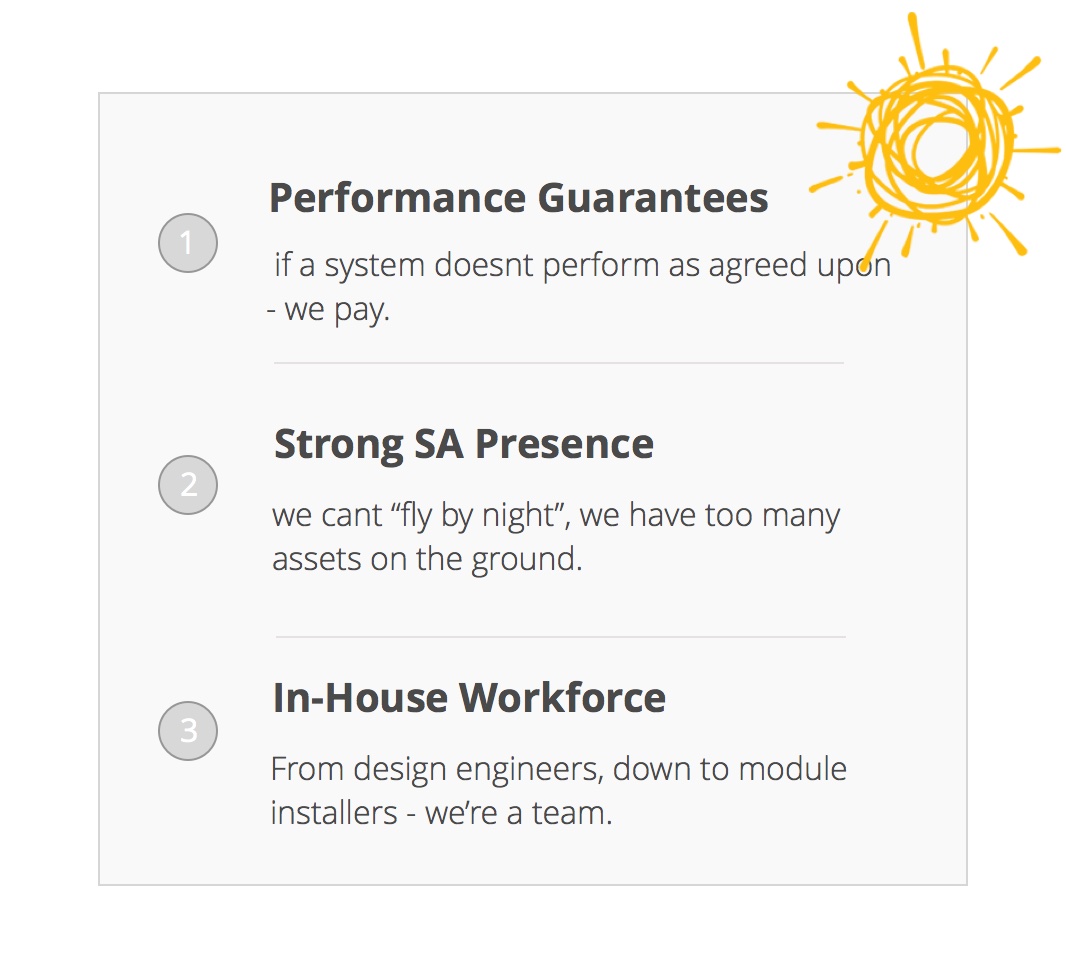Click the number 1 circle badge
Image resolution: width=1066 pixels, height=976 pixels.
188,243
